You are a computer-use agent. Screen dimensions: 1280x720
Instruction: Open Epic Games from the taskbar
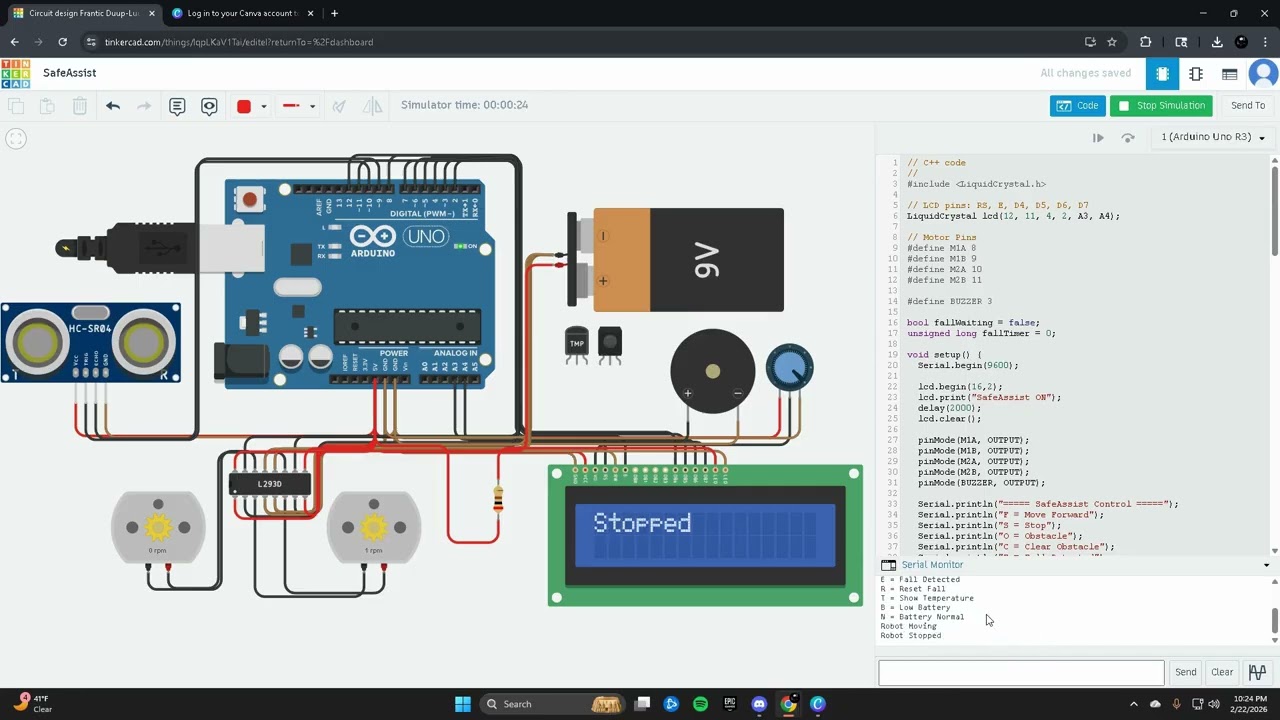pyautogui.click(x=730, y=704)
